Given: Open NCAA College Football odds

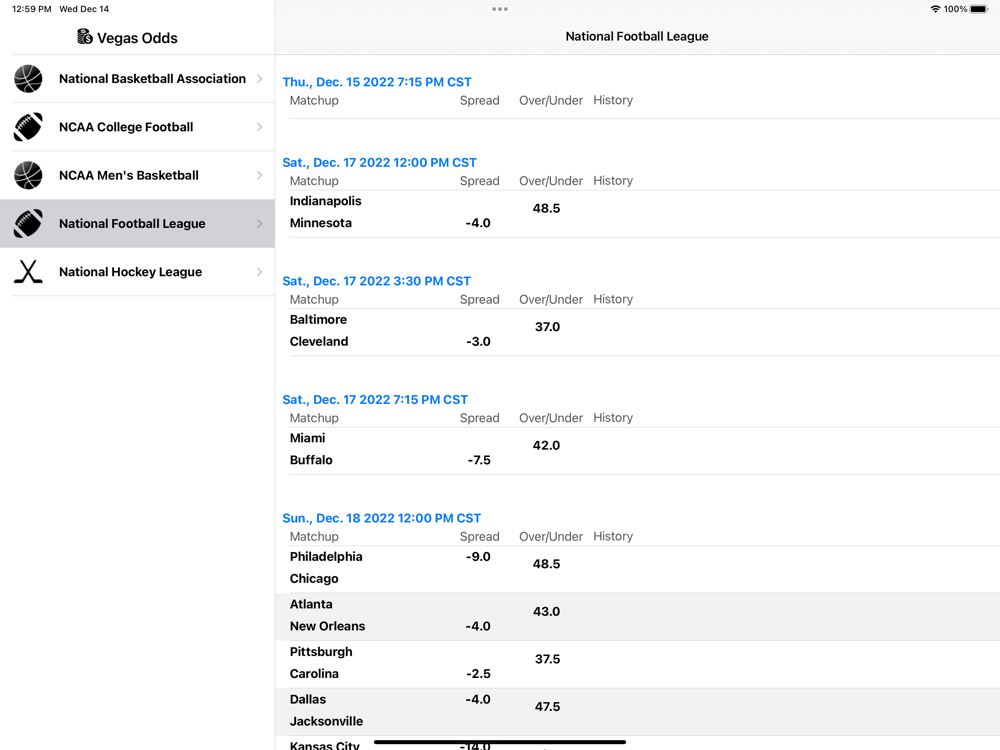Looking at the screenshot, I should [137, 127].
